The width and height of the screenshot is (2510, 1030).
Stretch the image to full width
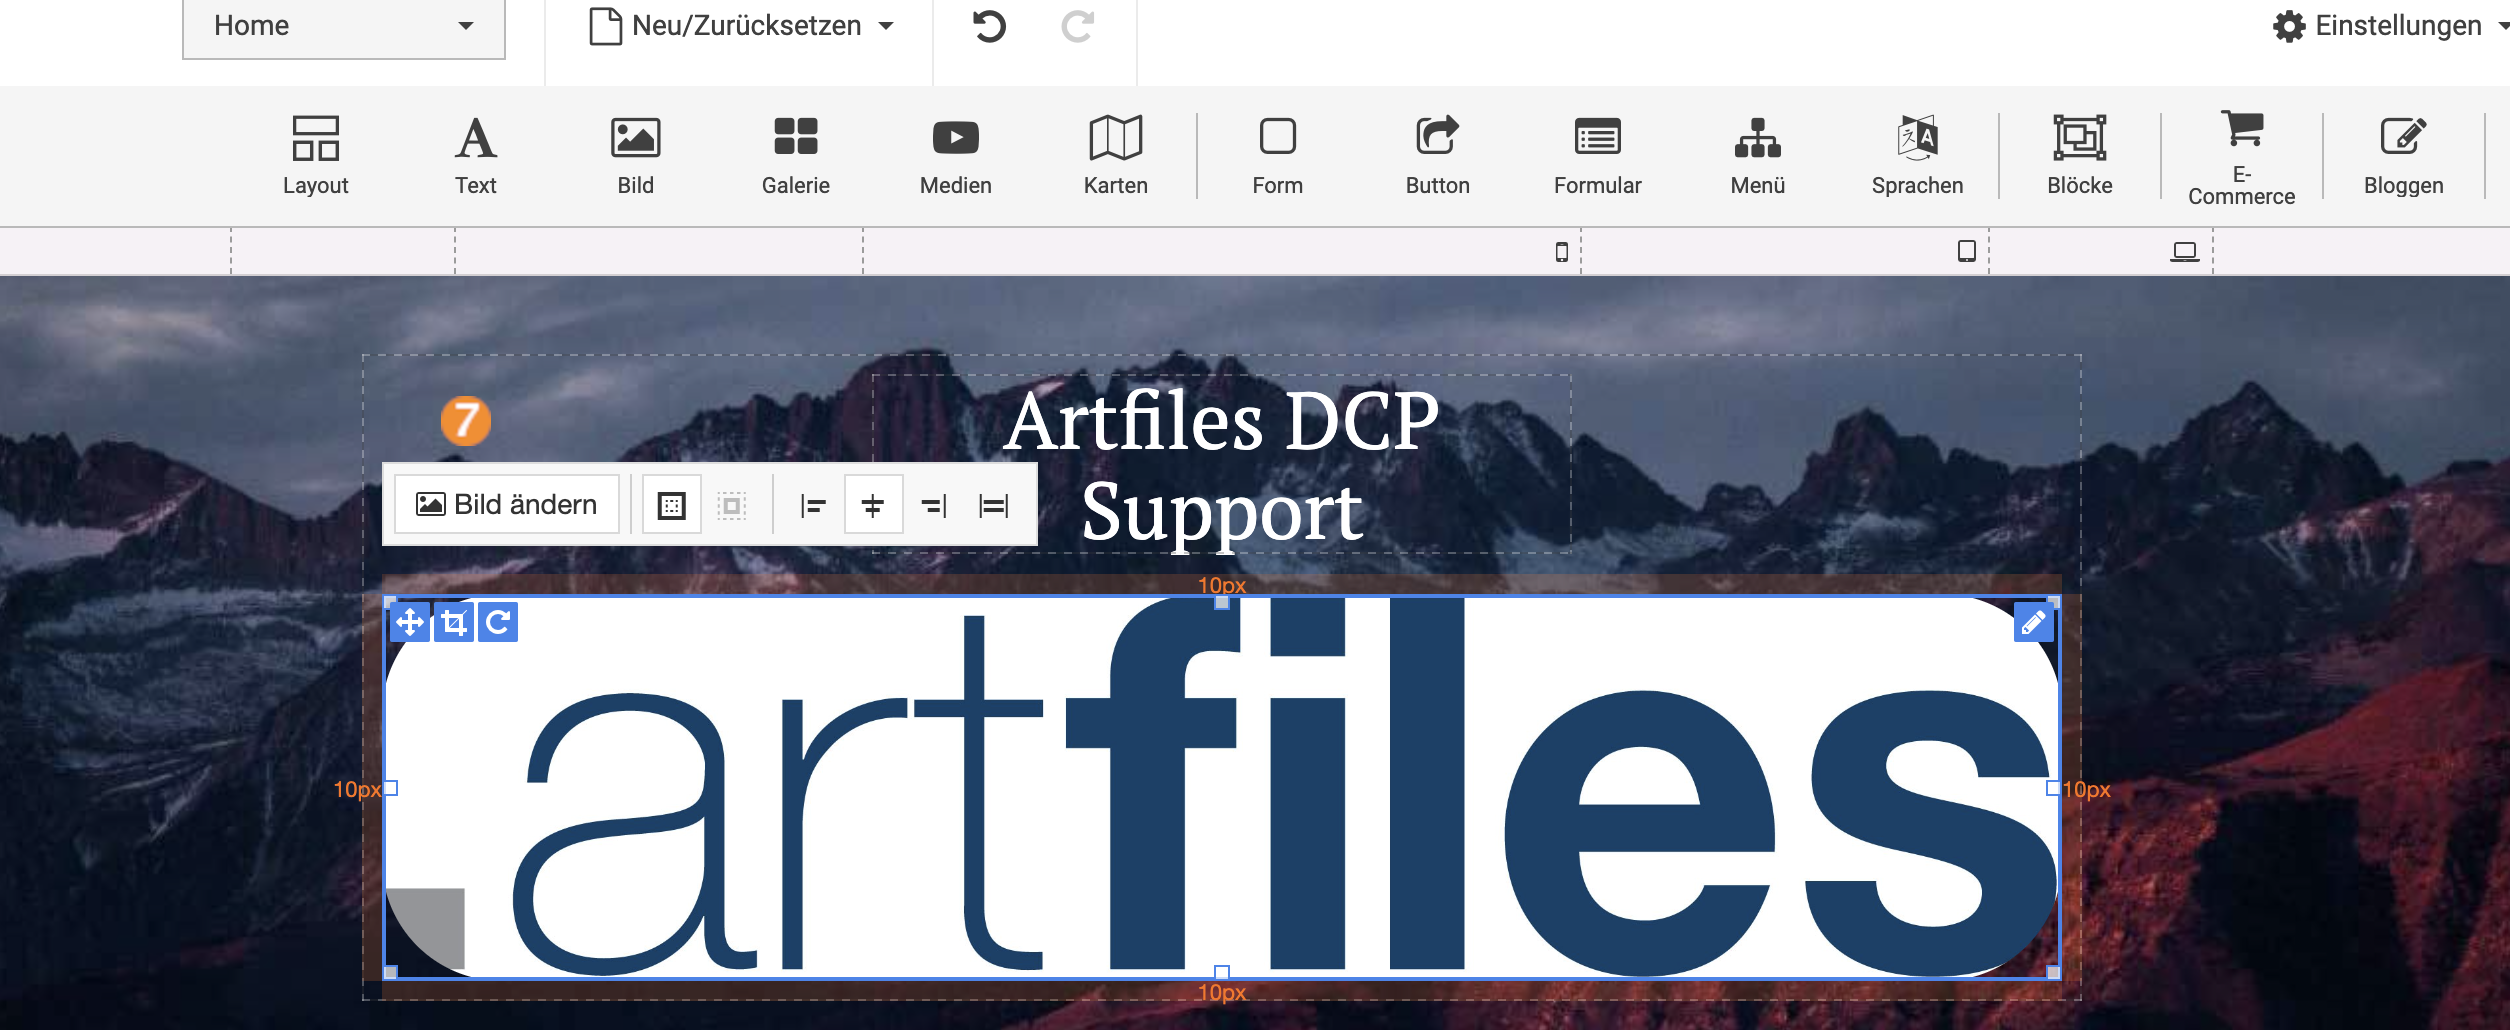[993, 505]
